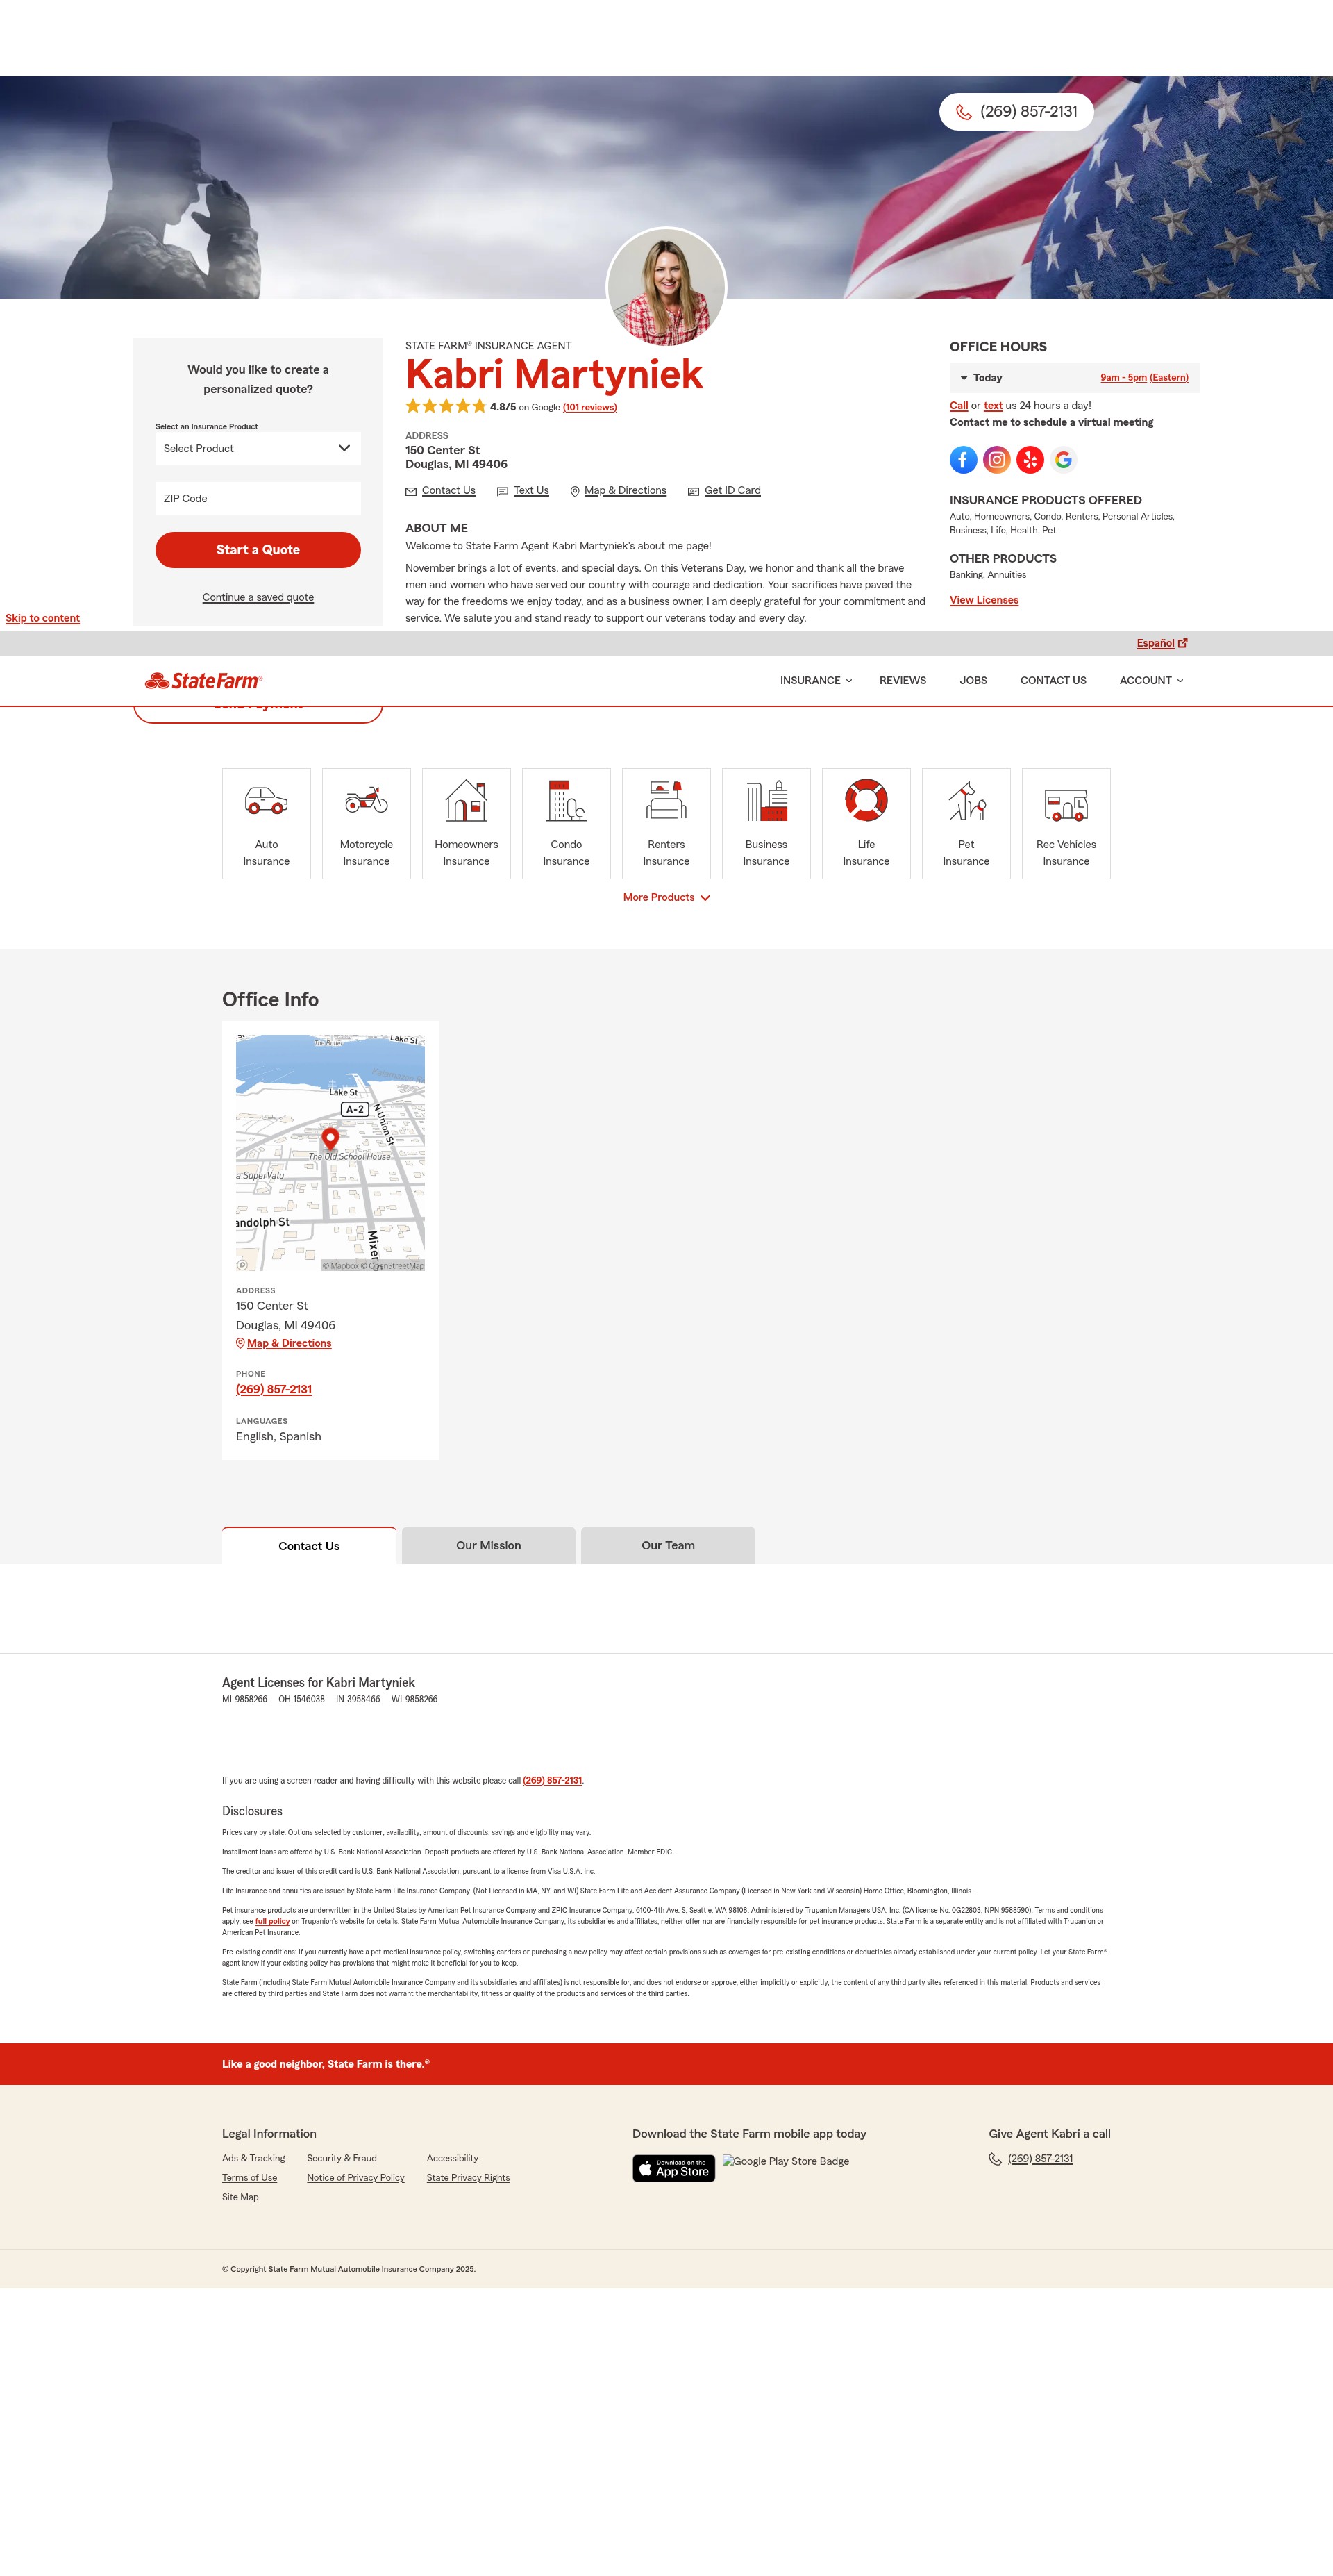Click the Get ID Card icon
The image size is (1333, 2576).
(693, 491)
